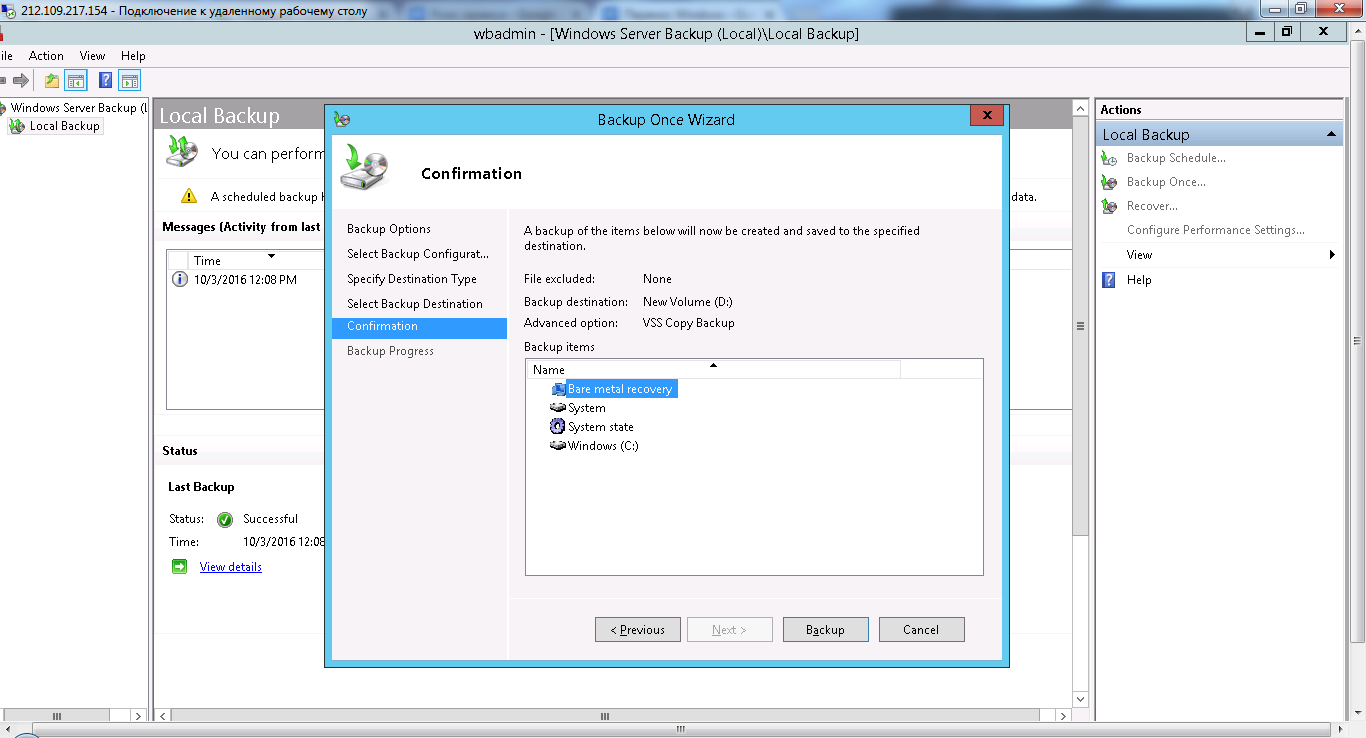This screenshot has height=738, width=1366.
Task: Select Bare metal recovery backup item
Action: [620, 389]
